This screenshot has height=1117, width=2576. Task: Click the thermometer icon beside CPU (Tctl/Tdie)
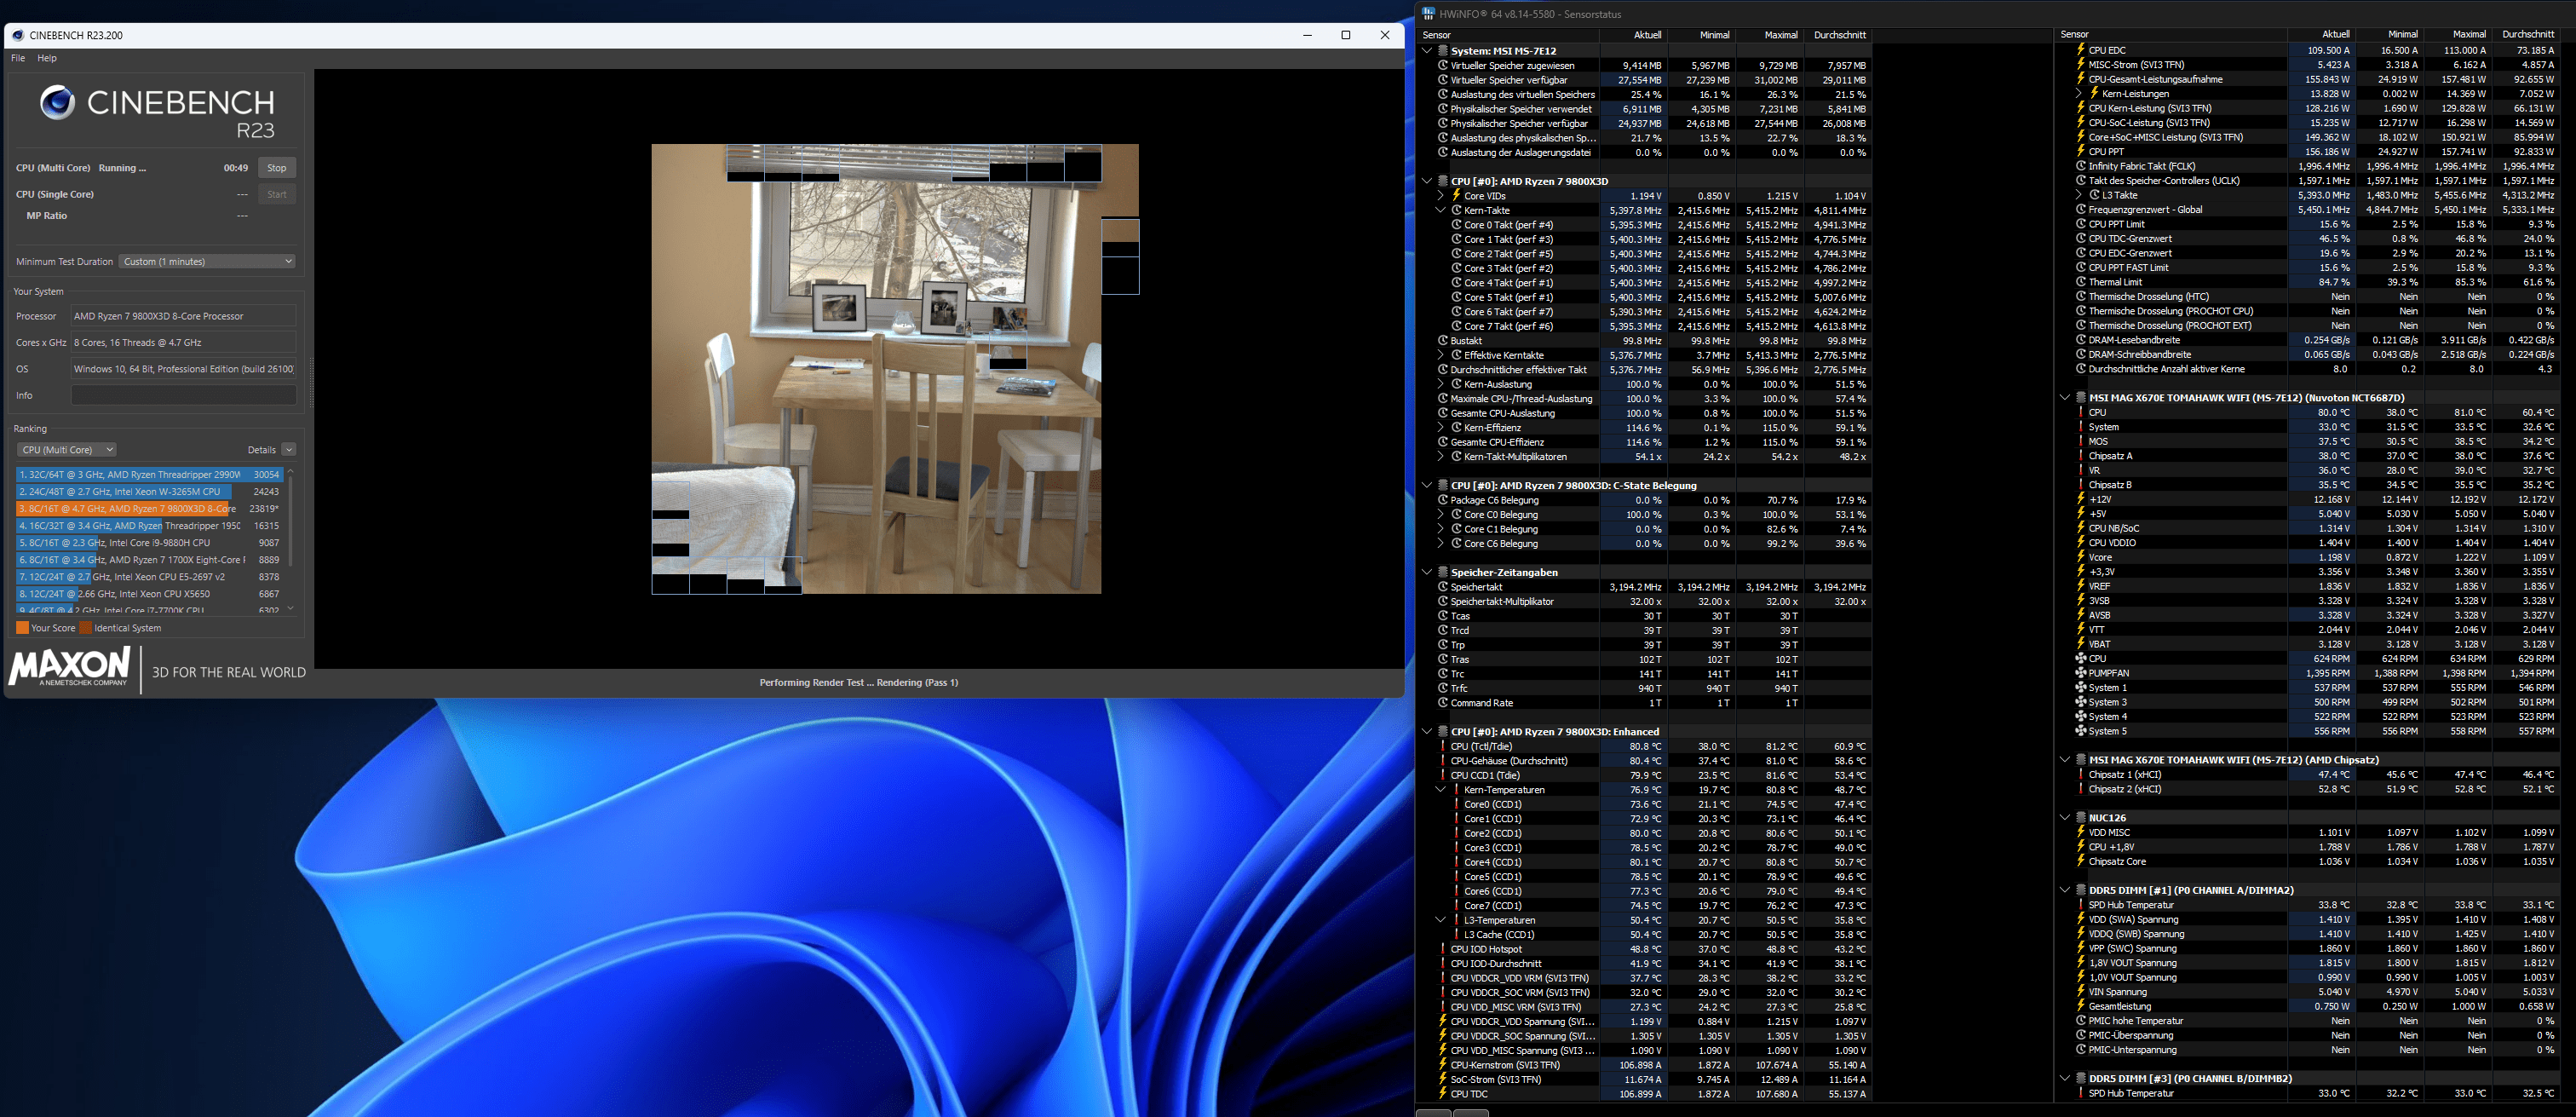tap(1443, 747)
